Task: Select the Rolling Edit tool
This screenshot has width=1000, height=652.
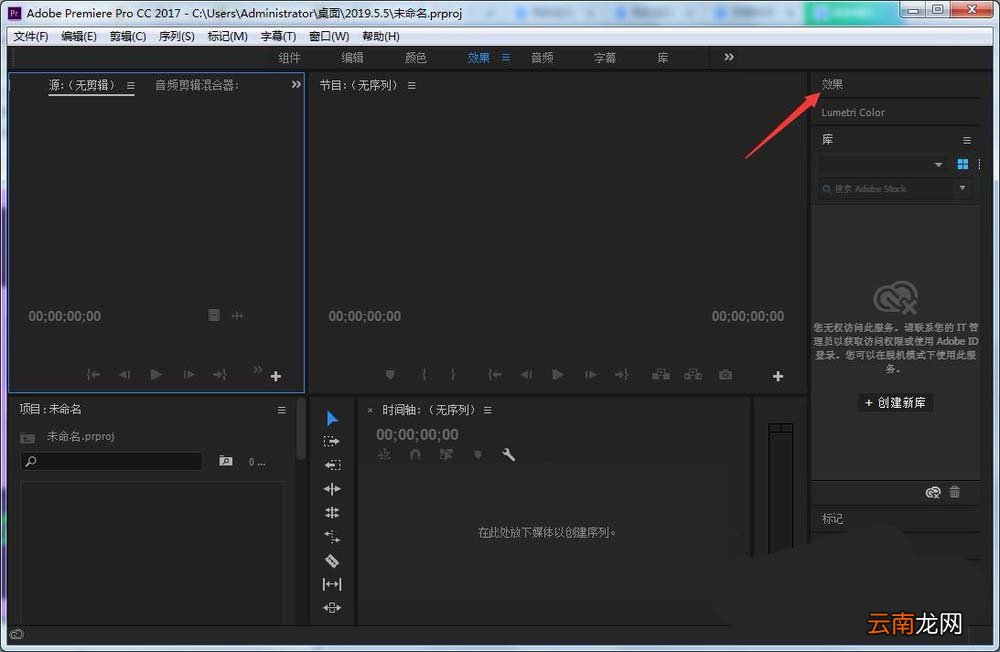Action: [332, 513]
